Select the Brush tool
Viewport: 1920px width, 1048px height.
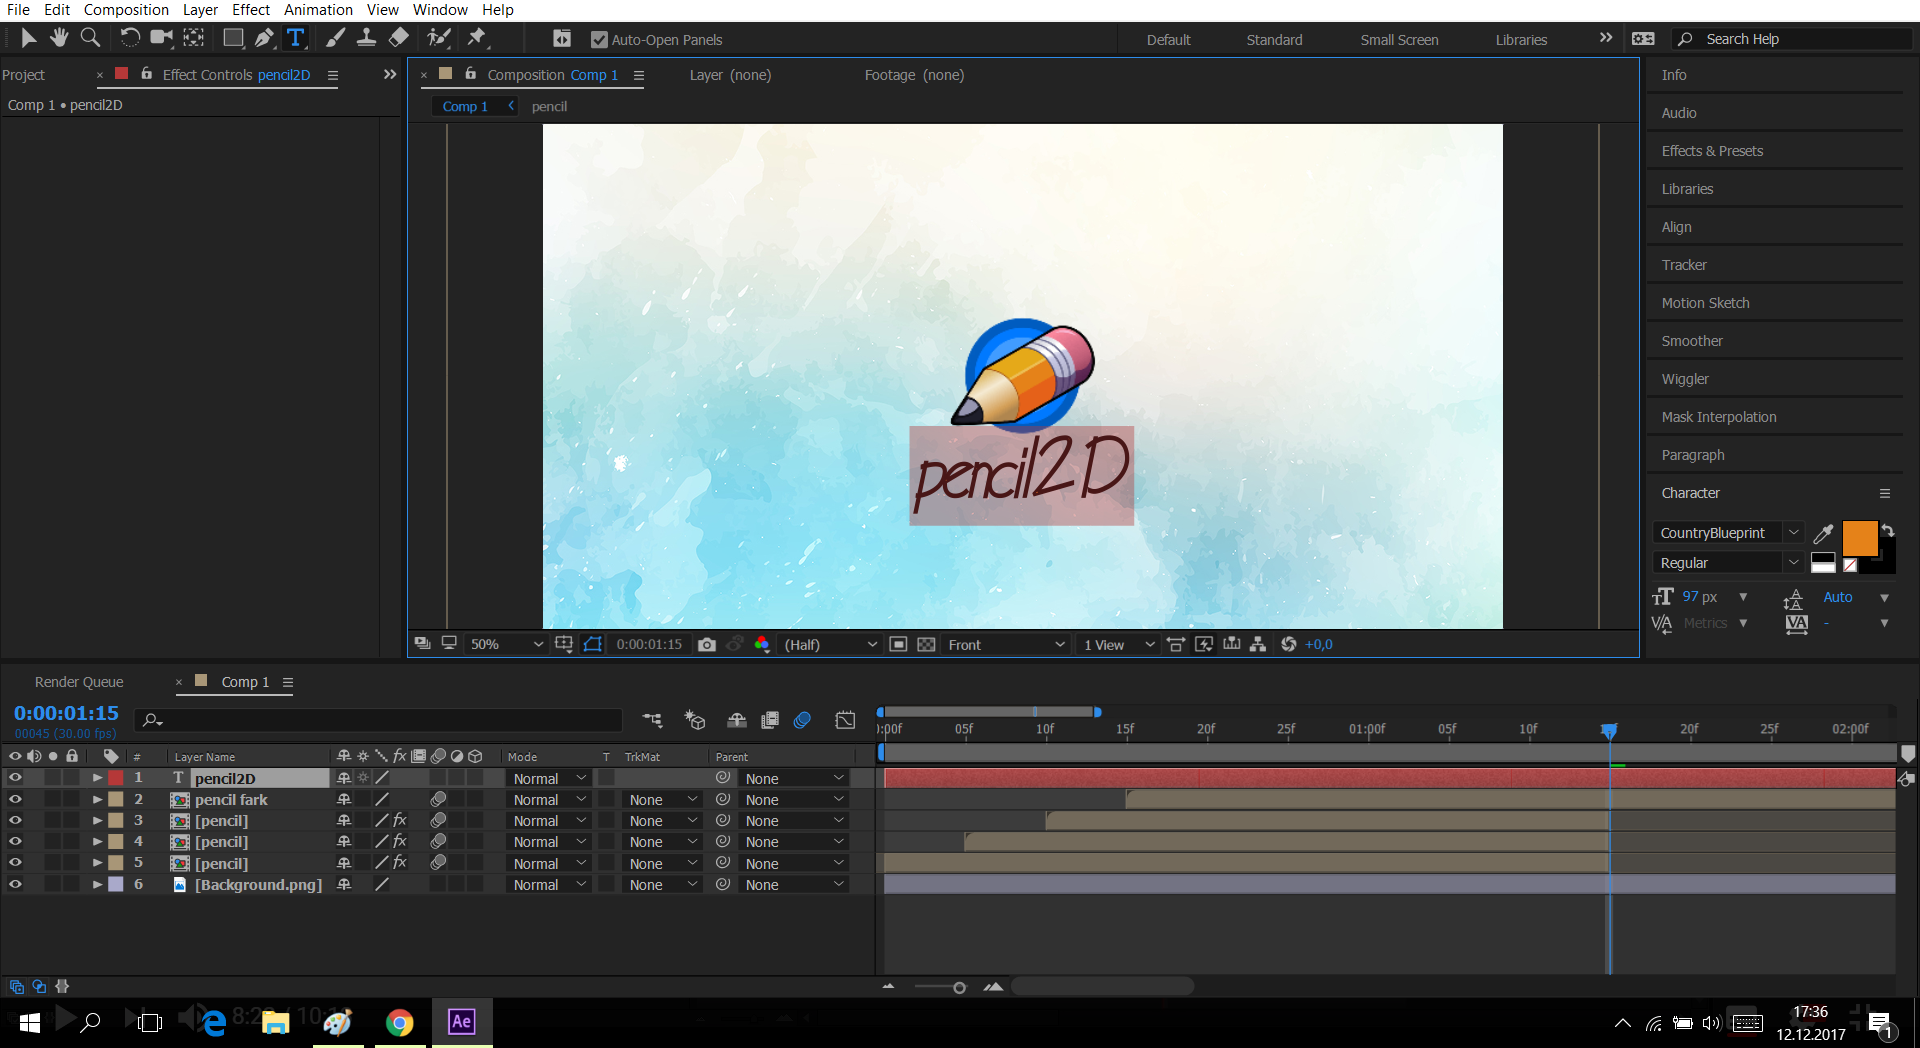point(336,38)
